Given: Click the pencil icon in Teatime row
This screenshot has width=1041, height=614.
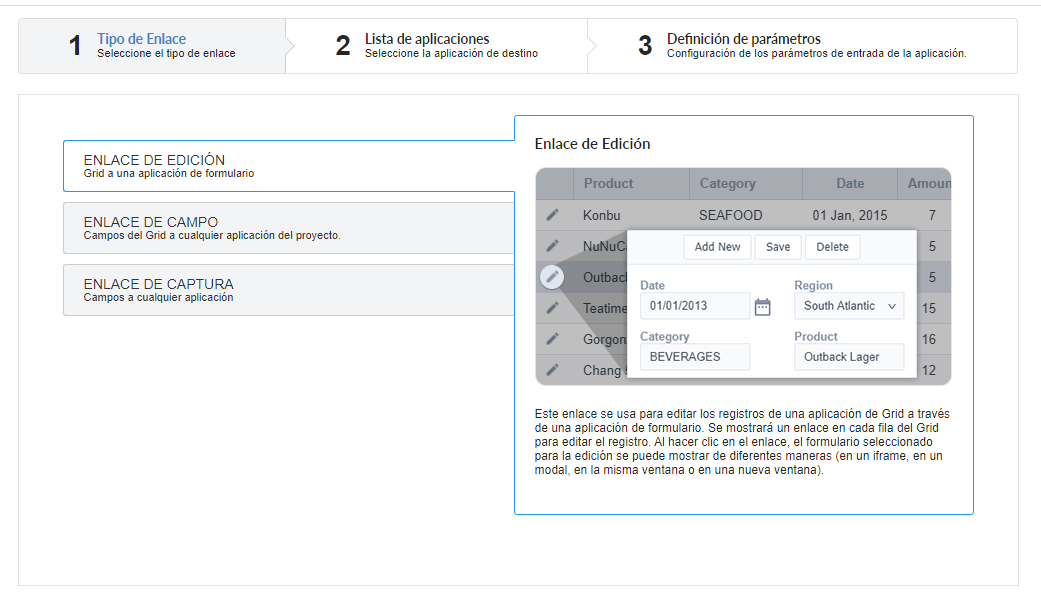Looking at the screenshot, I should point(552,308).
